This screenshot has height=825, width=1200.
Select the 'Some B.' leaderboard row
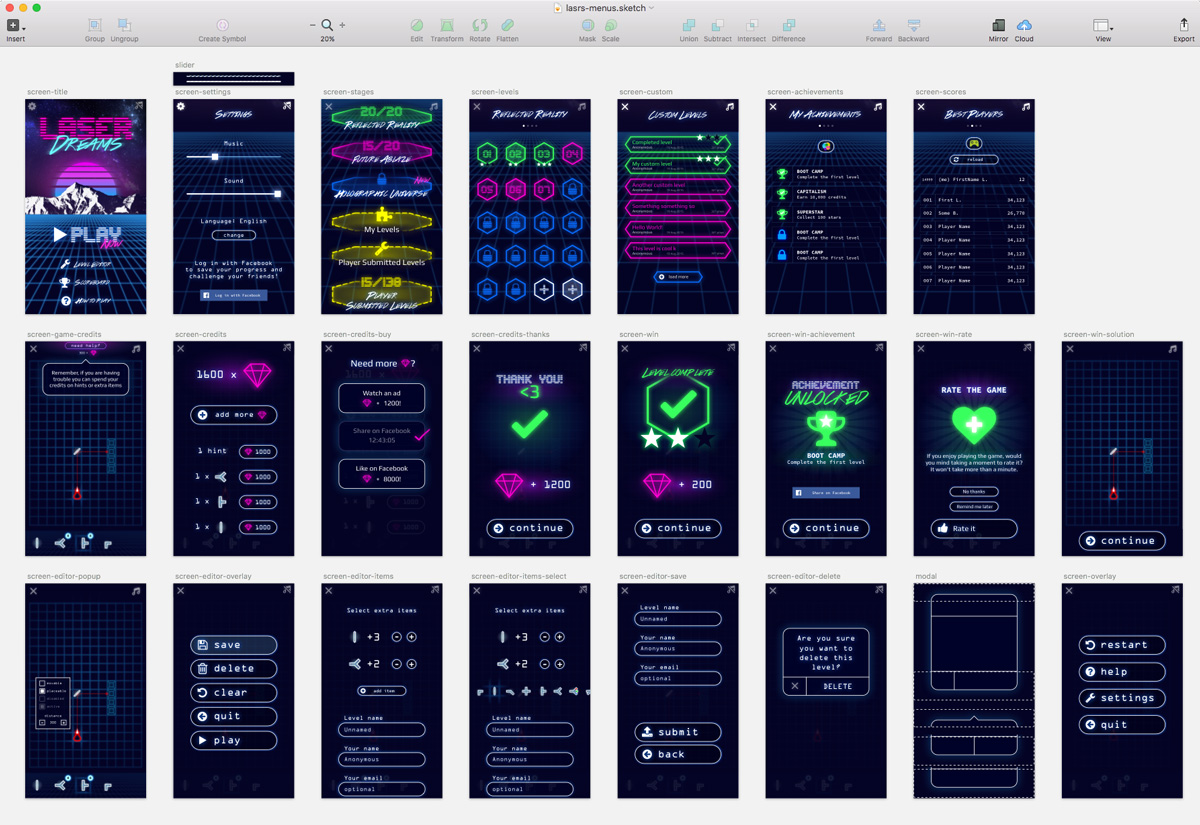pyautogui.click(x=973, y=213)
